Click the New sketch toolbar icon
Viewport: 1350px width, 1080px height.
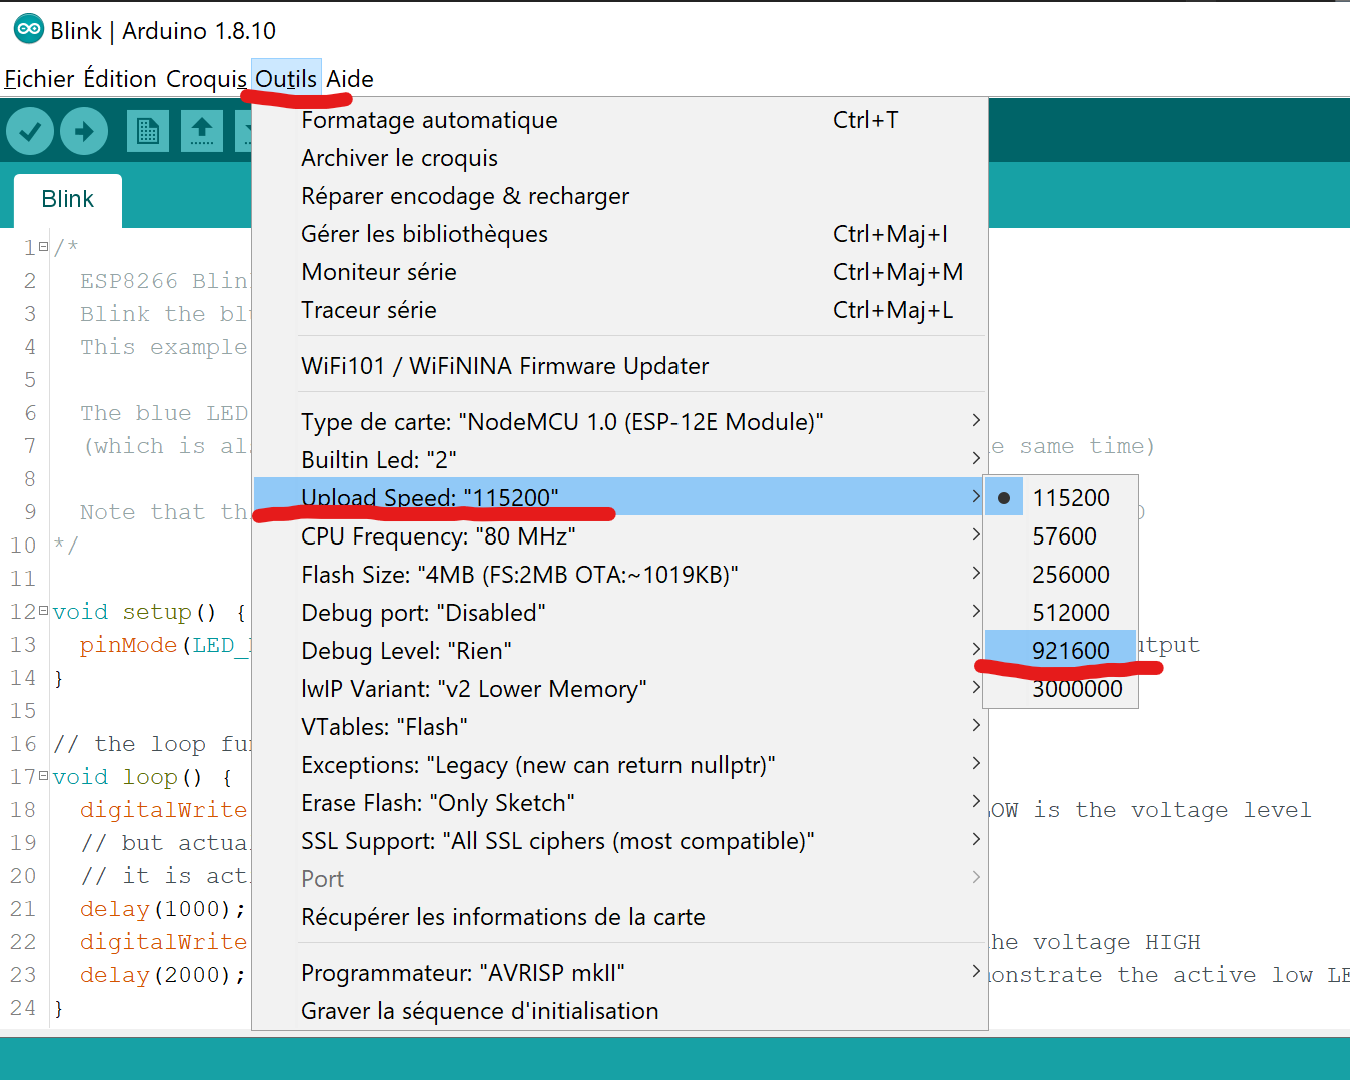[x=148, y=131]
